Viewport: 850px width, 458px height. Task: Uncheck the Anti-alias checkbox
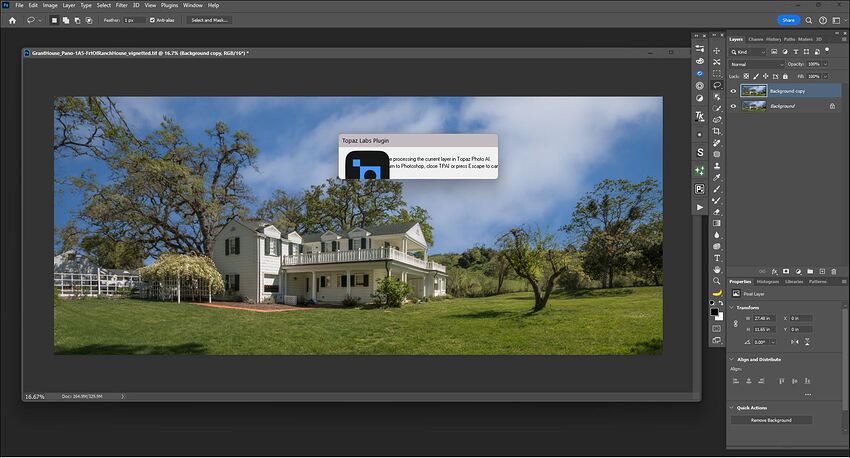pyautogui.click(x=152, y=19)
